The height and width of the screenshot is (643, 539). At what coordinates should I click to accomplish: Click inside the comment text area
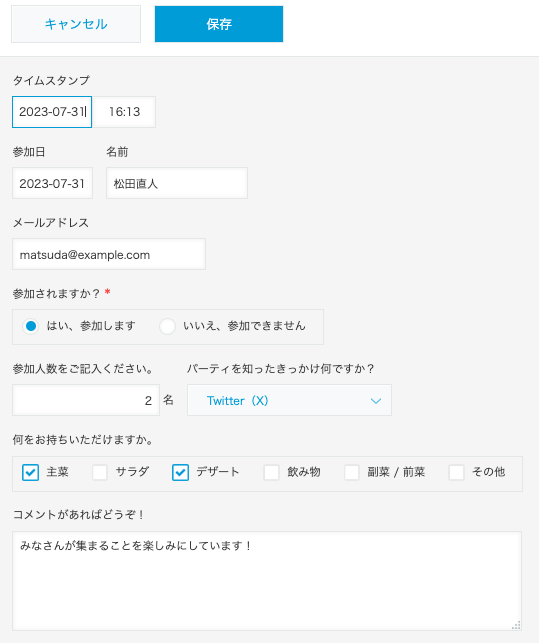pos(267,581)
